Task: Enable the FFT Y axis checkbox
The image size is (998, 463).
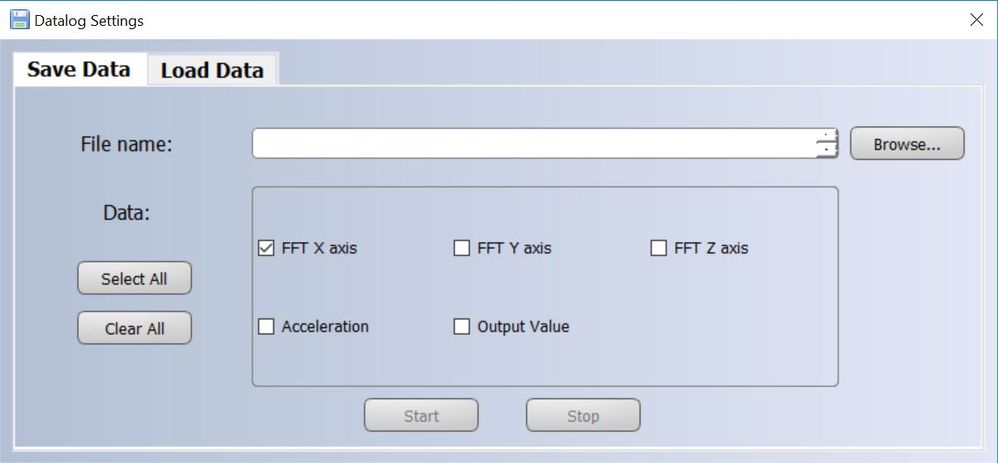Action: pos(461,248)
